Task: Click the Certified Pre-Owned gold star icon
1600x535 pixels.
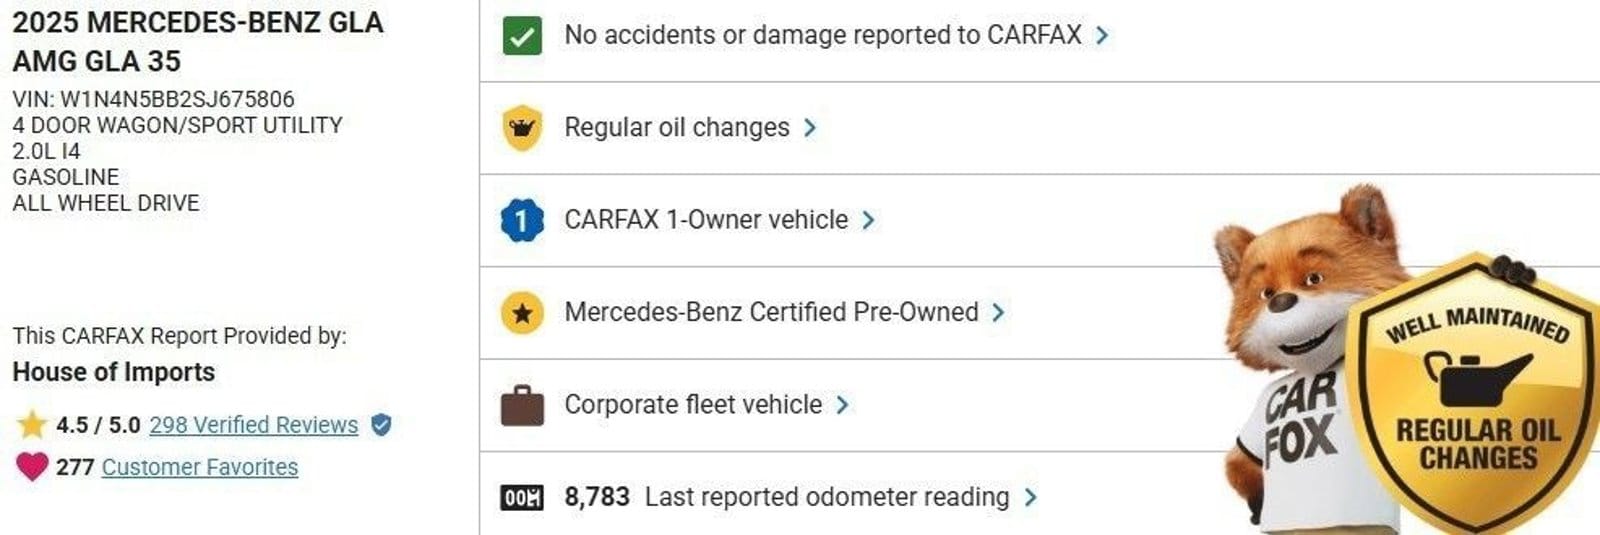Action: coord(522,313)
